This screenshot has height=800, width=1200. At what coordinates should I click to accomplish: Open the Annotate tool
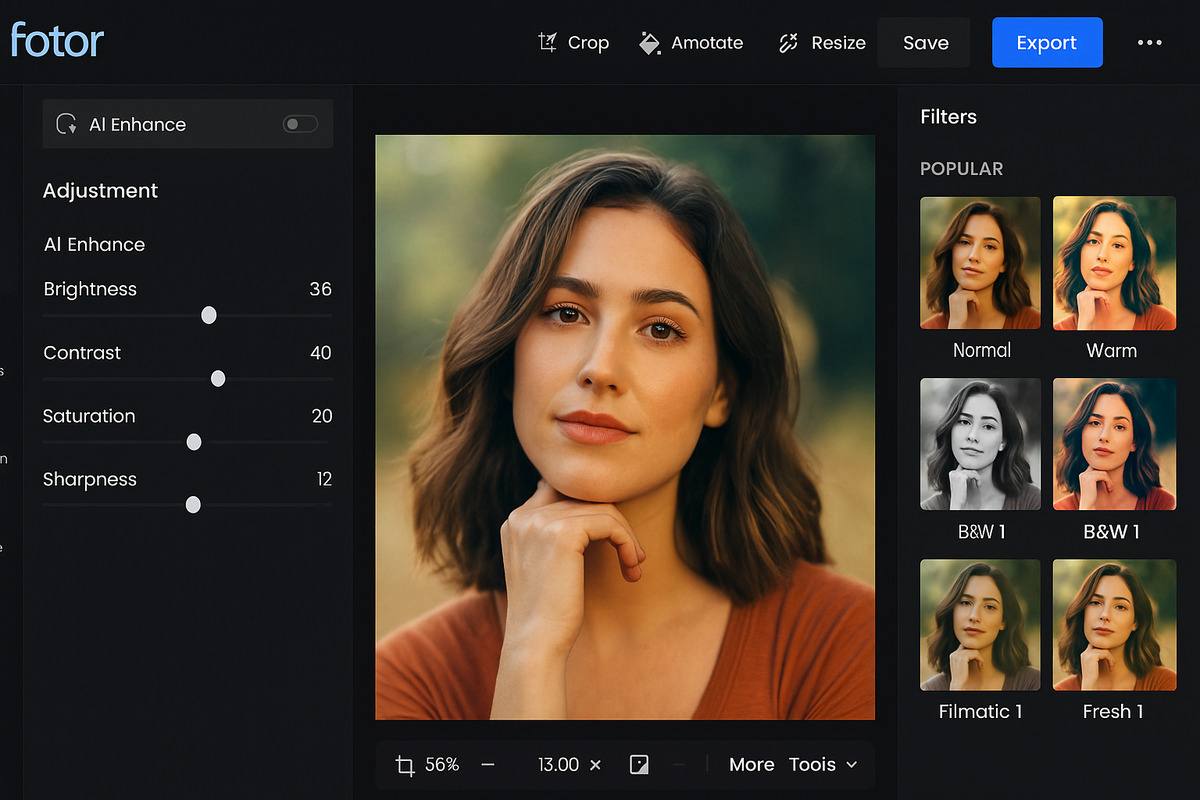click(691, 42)
